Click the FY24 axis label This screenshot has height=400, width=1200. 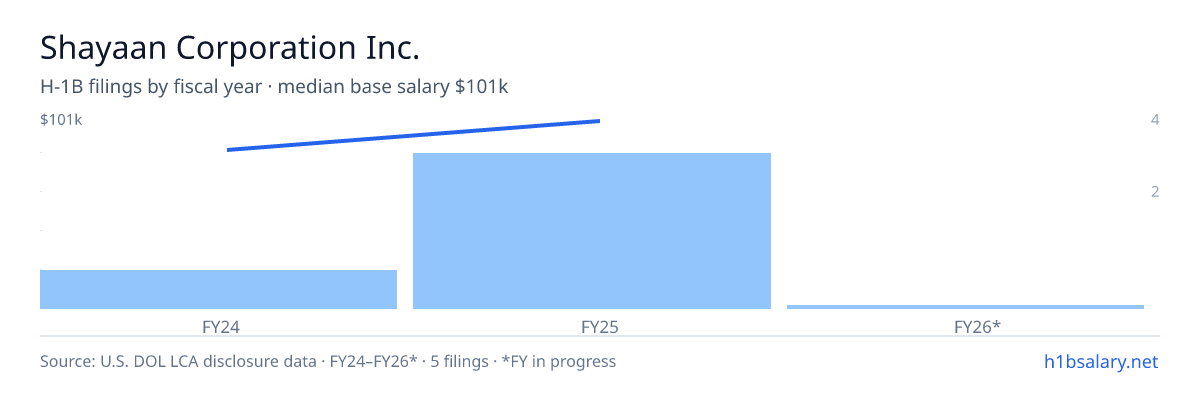point(218,326)
